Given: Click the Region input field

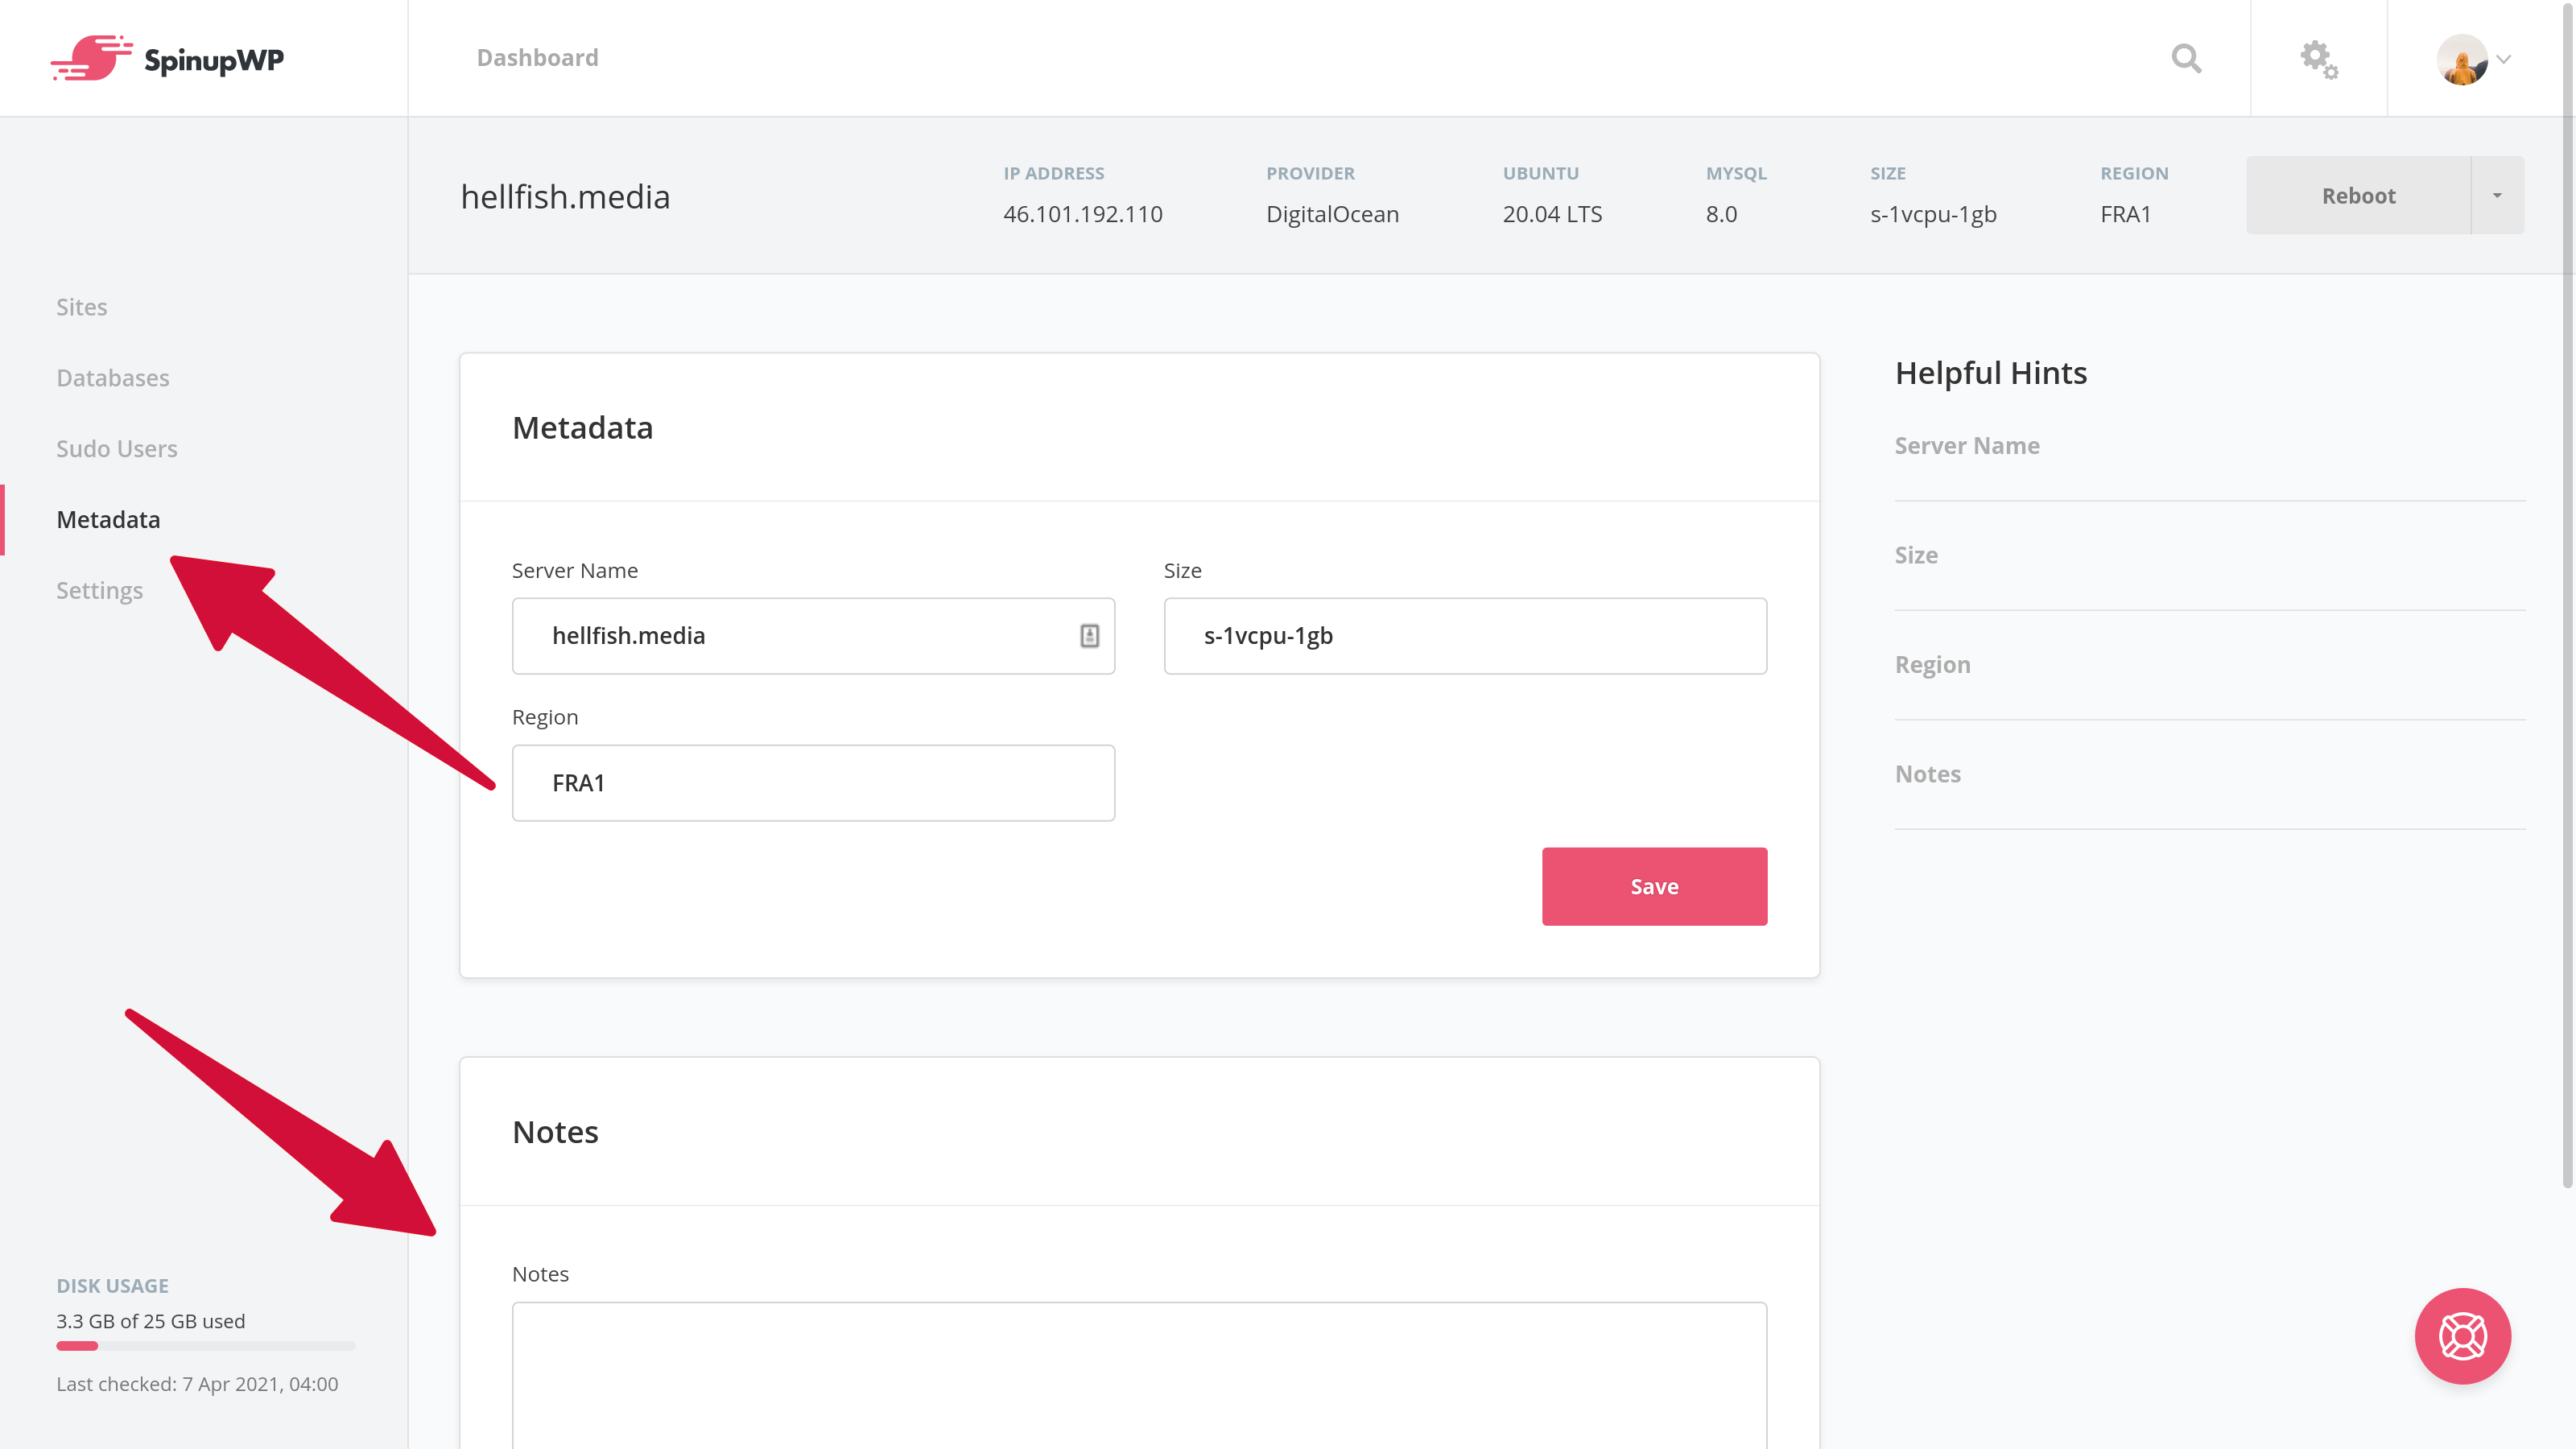Looking at the screenshot, I should pos(813,783).
